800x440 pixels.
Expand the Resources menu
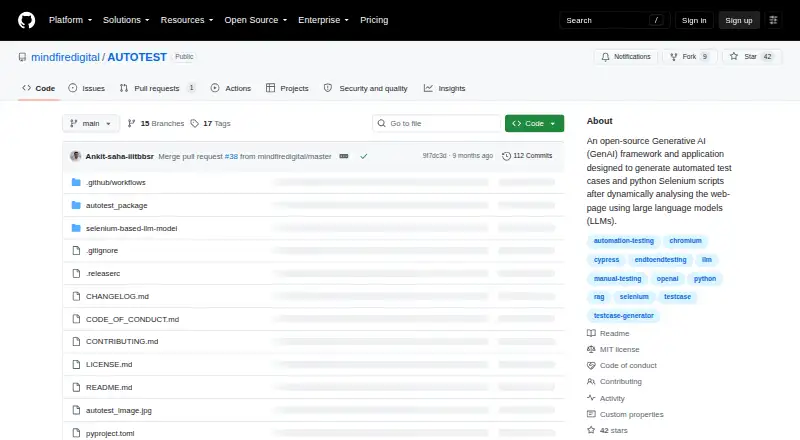(187, 20)
